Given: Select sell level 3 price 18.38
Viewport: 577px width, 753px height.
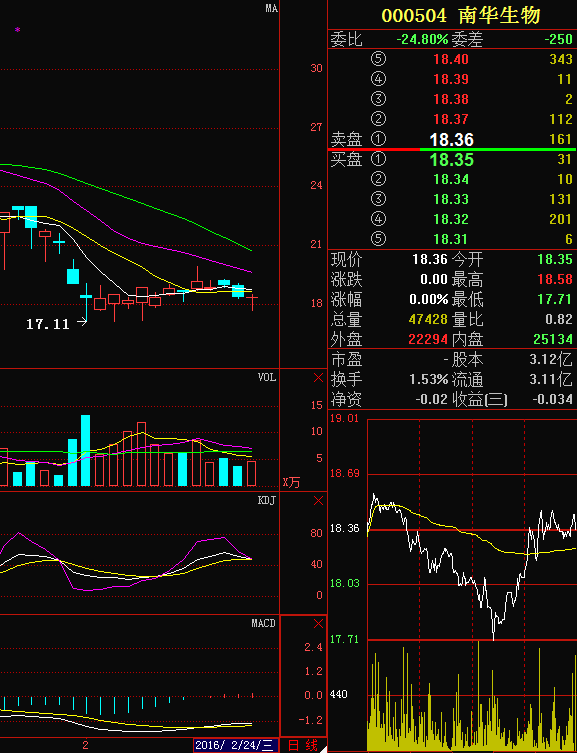Looking at the screenshot, I should pyautogui.click(x=451, y=99).
